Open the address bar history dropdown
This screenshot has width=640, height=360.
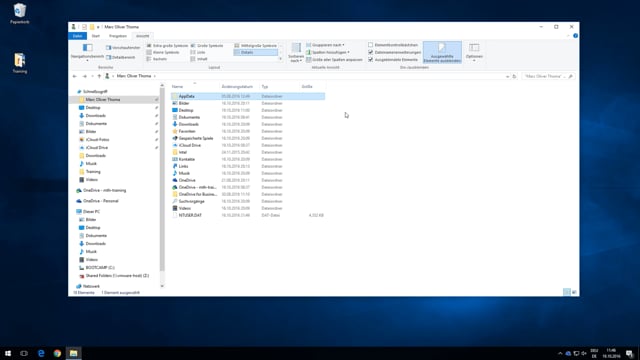[x=507, y=76]
